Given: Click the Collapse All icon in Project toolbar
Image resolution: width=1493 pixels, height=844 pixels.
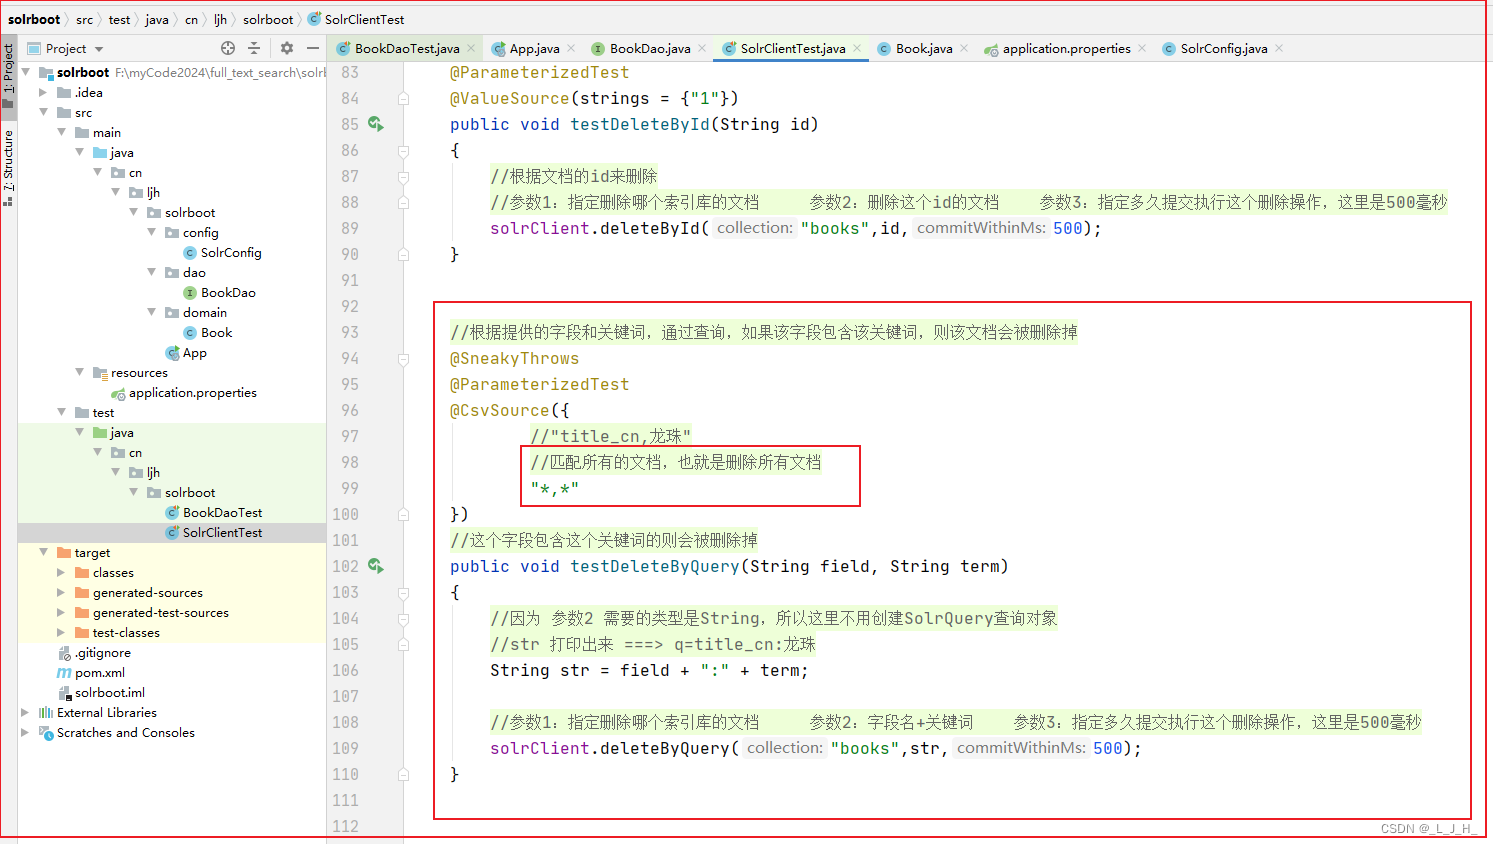Looking at the screenshot, I should (254, 47).
